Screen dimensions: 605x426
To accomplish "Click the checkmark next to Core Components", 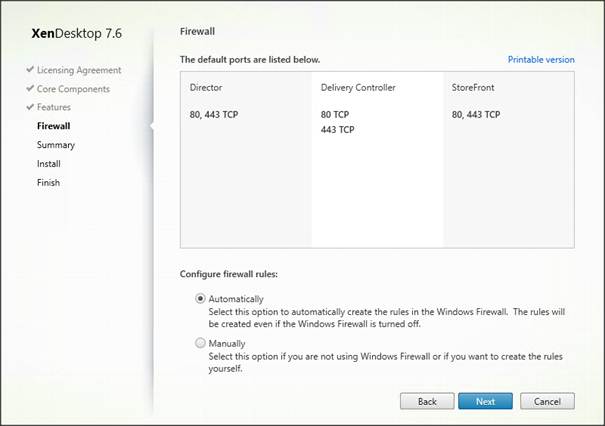I will [x=30, y=89].
